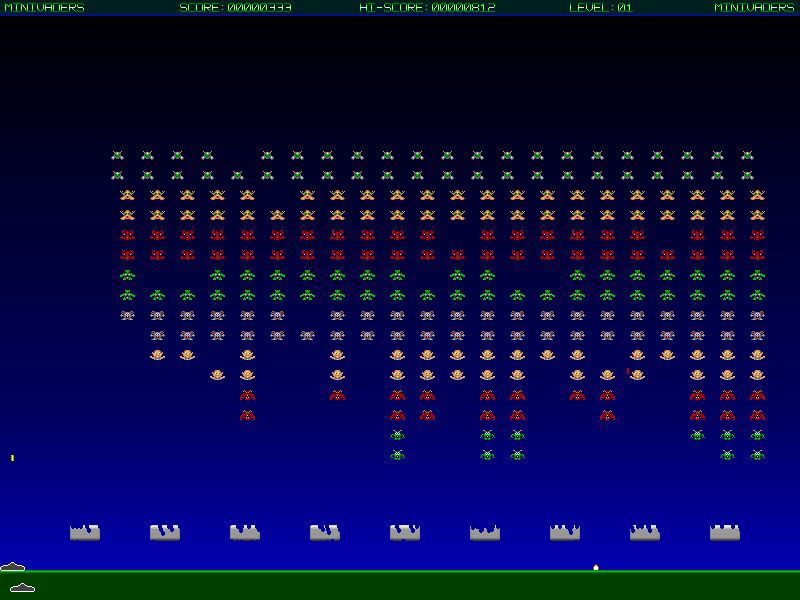The image size is (800, 600).
Task: Click the leftmost invader in the second row
Action: click(x=117, y=176)
